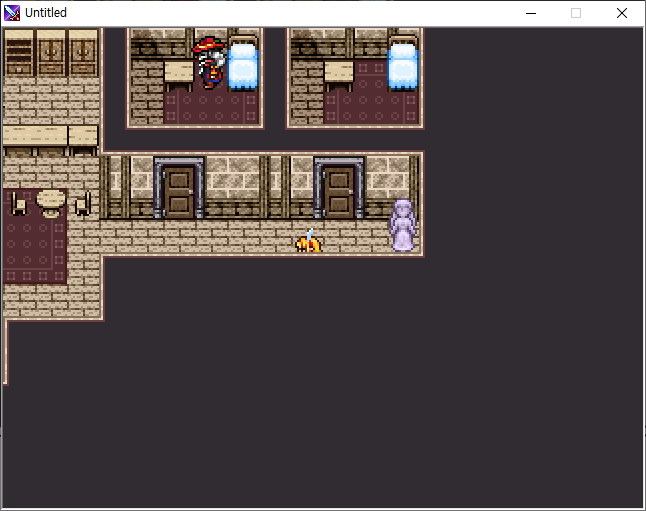Click the disabled maximize button
This screenshot has height=511, width=646.
(x=576, y=13)
